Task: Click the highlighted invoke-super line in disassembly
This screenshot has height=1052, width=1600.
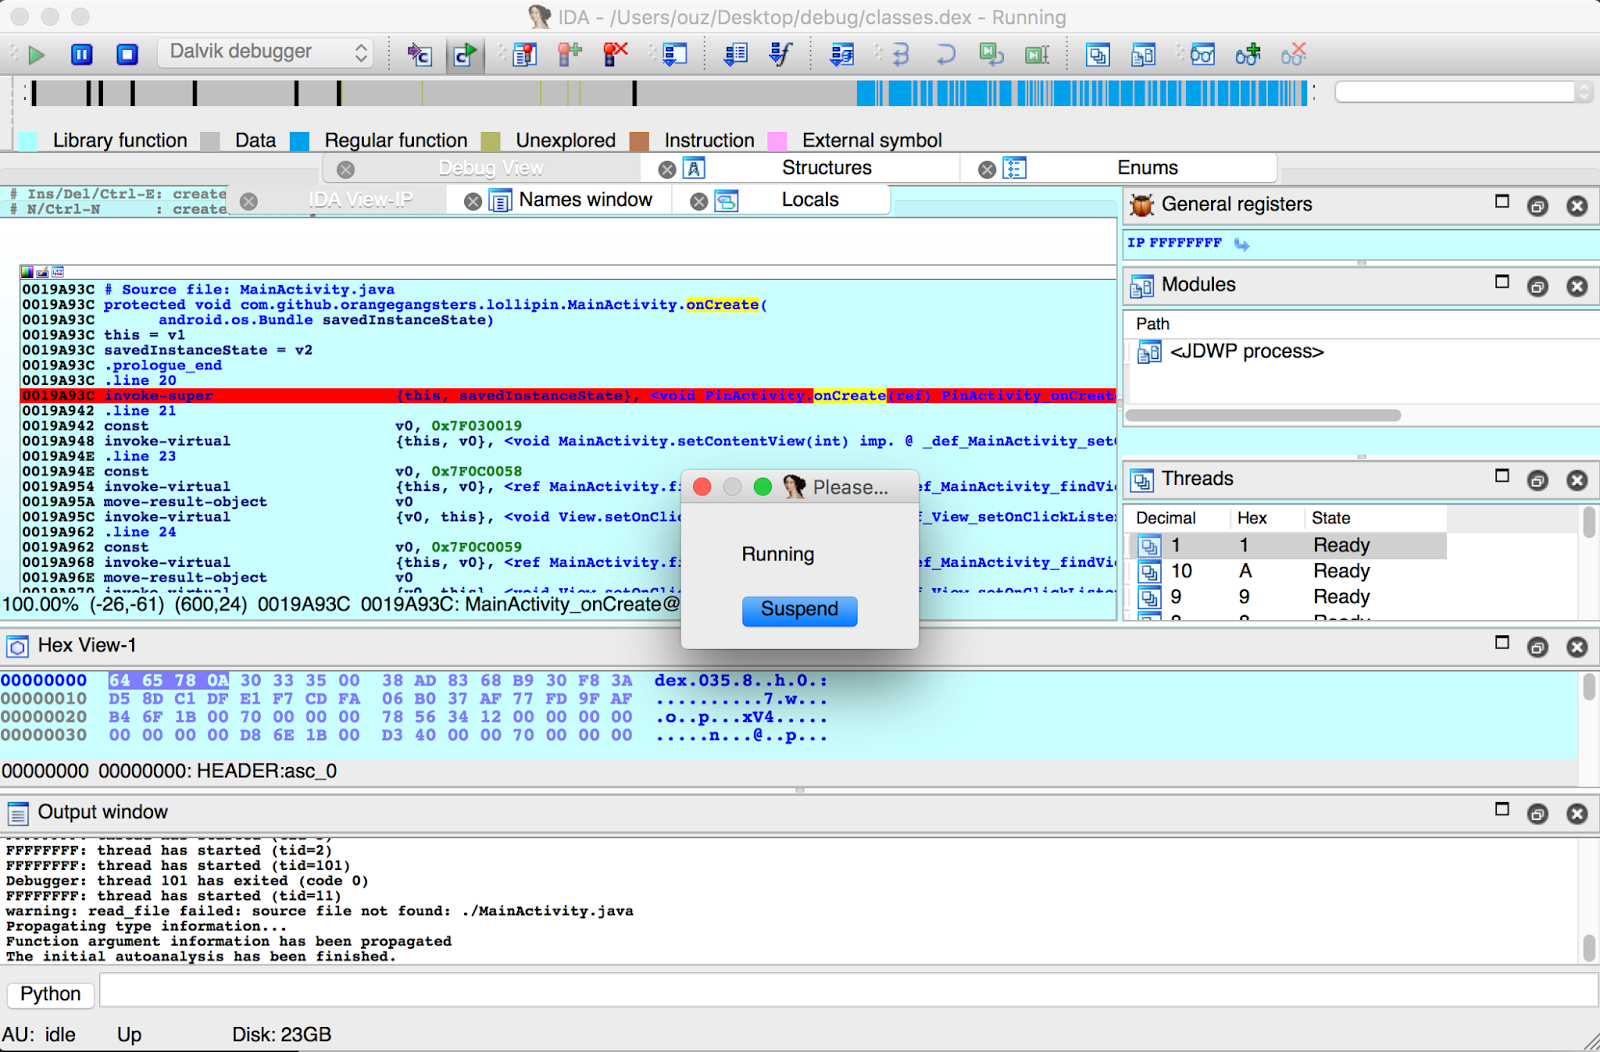Action: 568,396
